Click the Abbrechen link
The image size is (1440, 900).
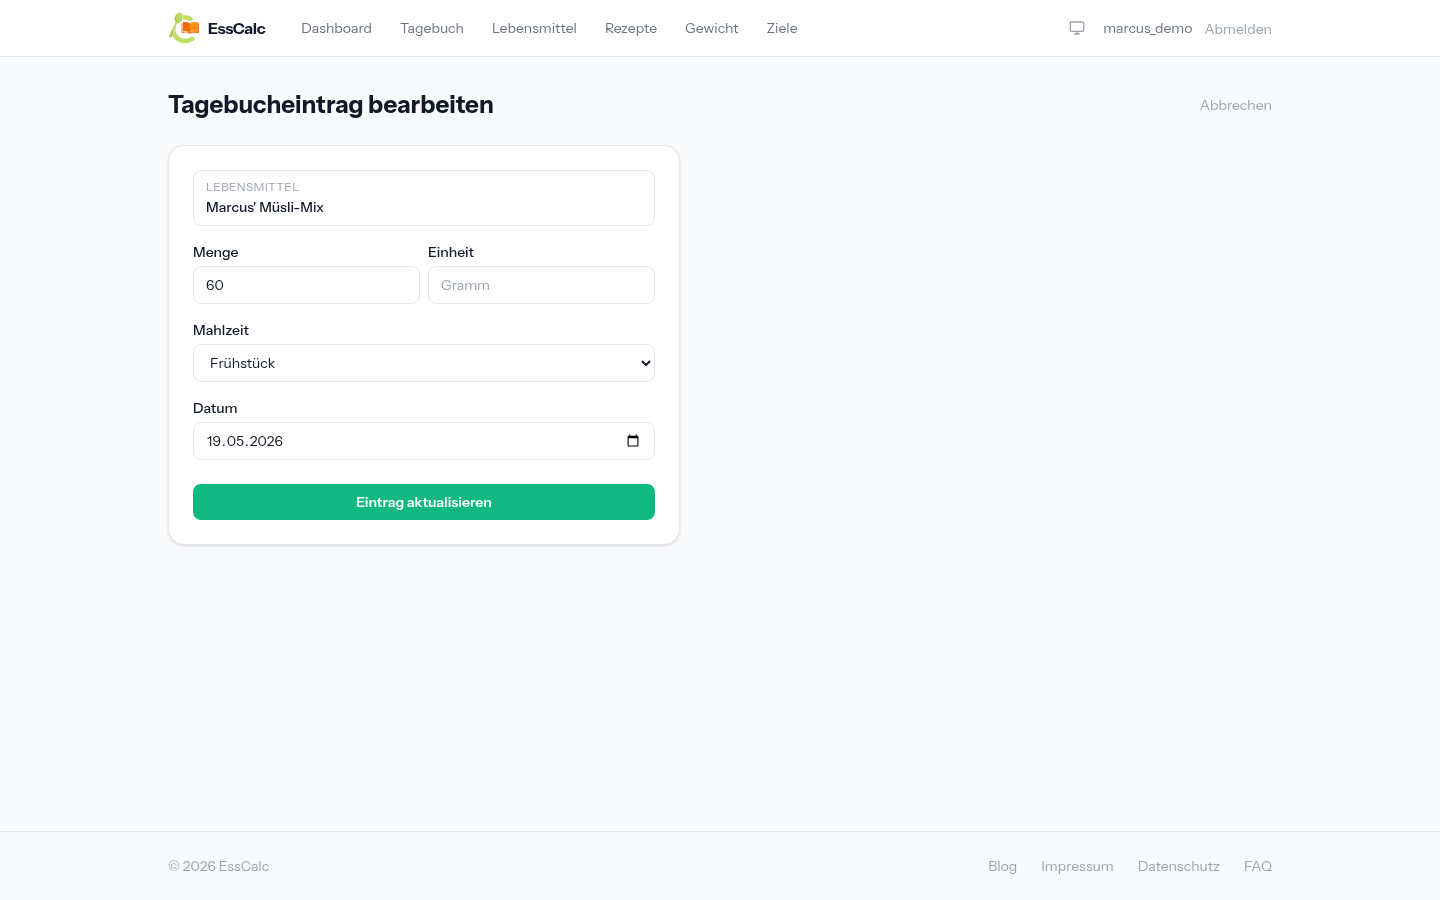tap(1236, 105)
